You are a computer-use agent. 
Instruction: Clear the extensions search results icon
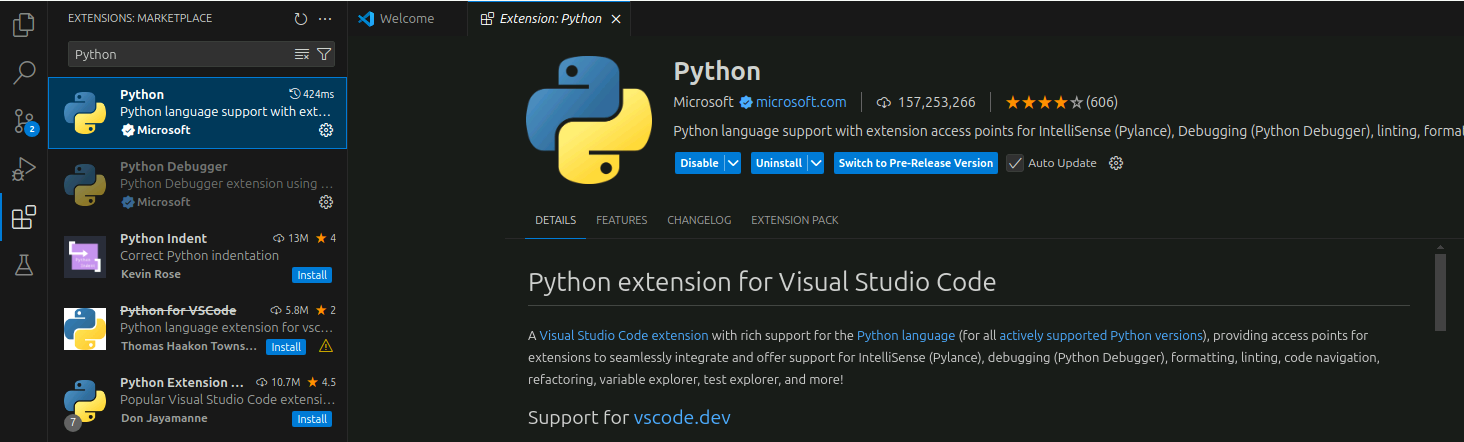pos(302,54)
